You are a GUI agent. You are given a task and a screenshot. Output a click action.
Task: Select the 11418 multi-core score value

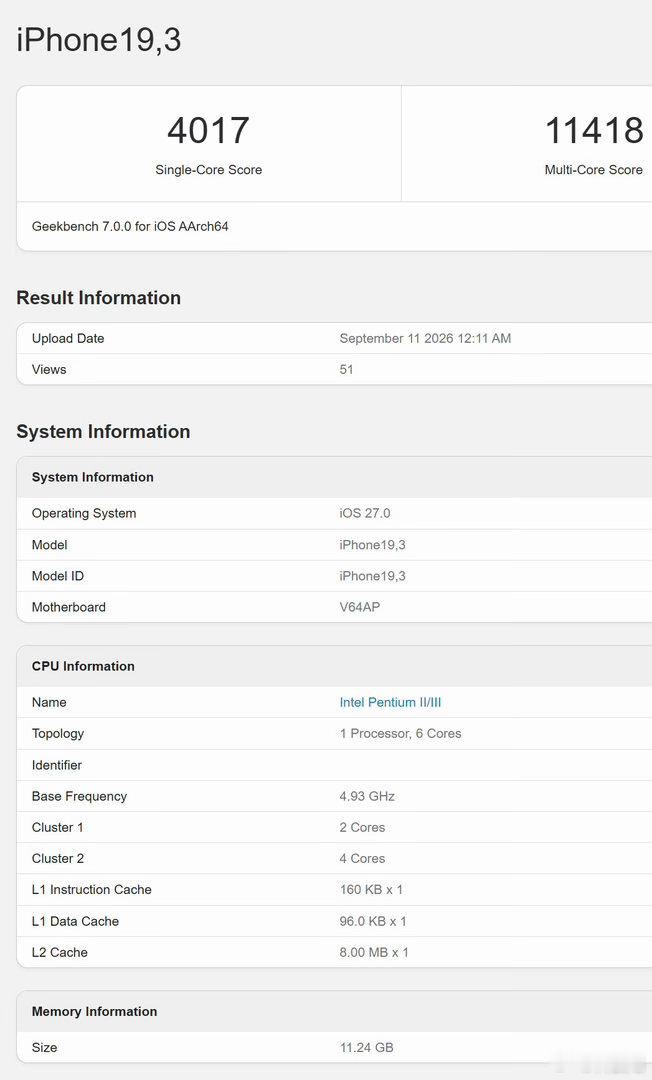pyautogui.click(x=594, y=131)
